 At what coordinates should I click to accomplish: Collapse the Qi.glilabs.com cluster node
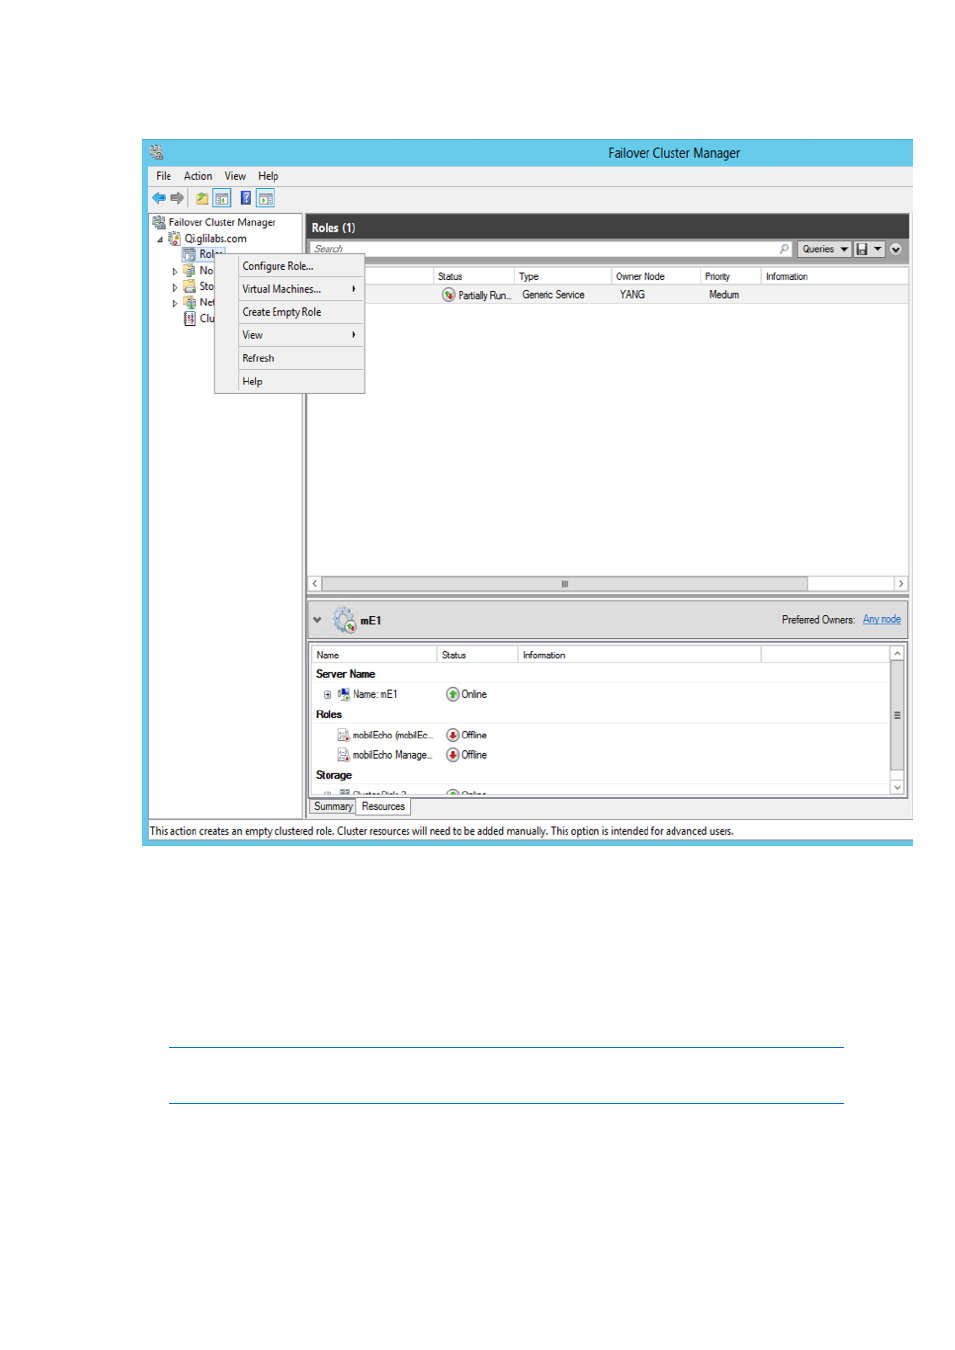[x=160, y=239]
